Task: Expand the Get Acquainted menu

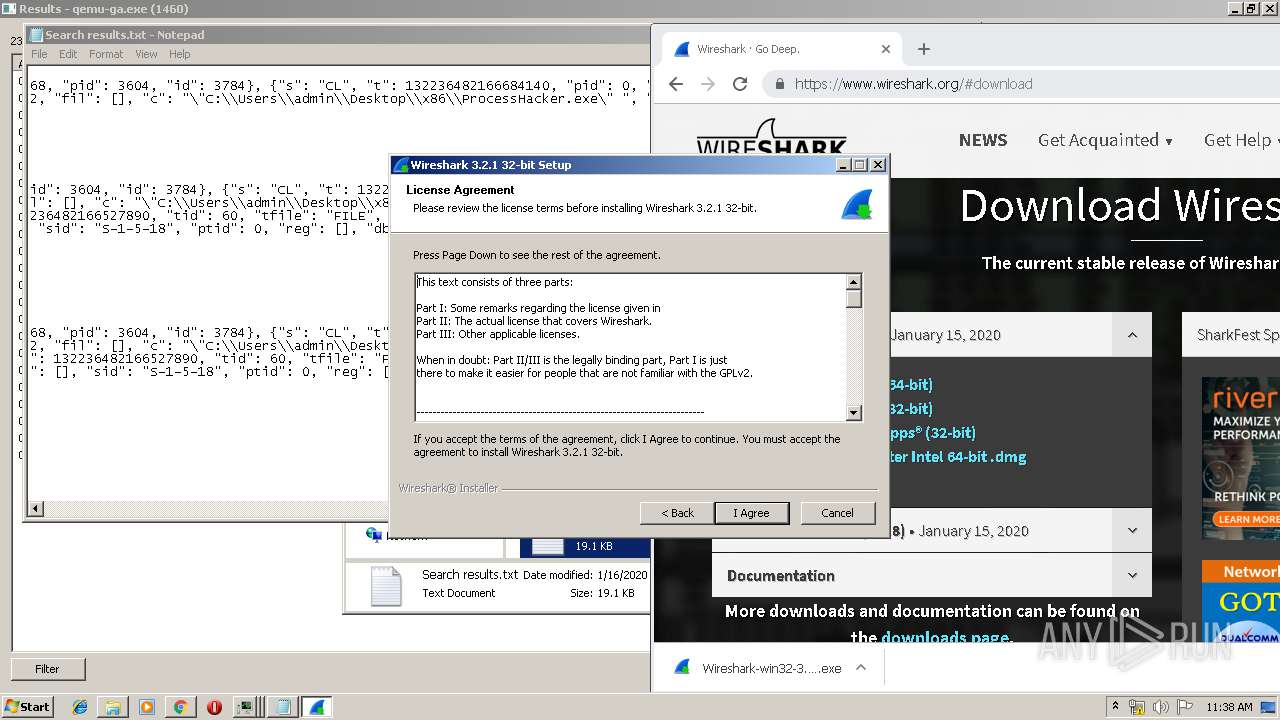Action: coord(1105,140)
